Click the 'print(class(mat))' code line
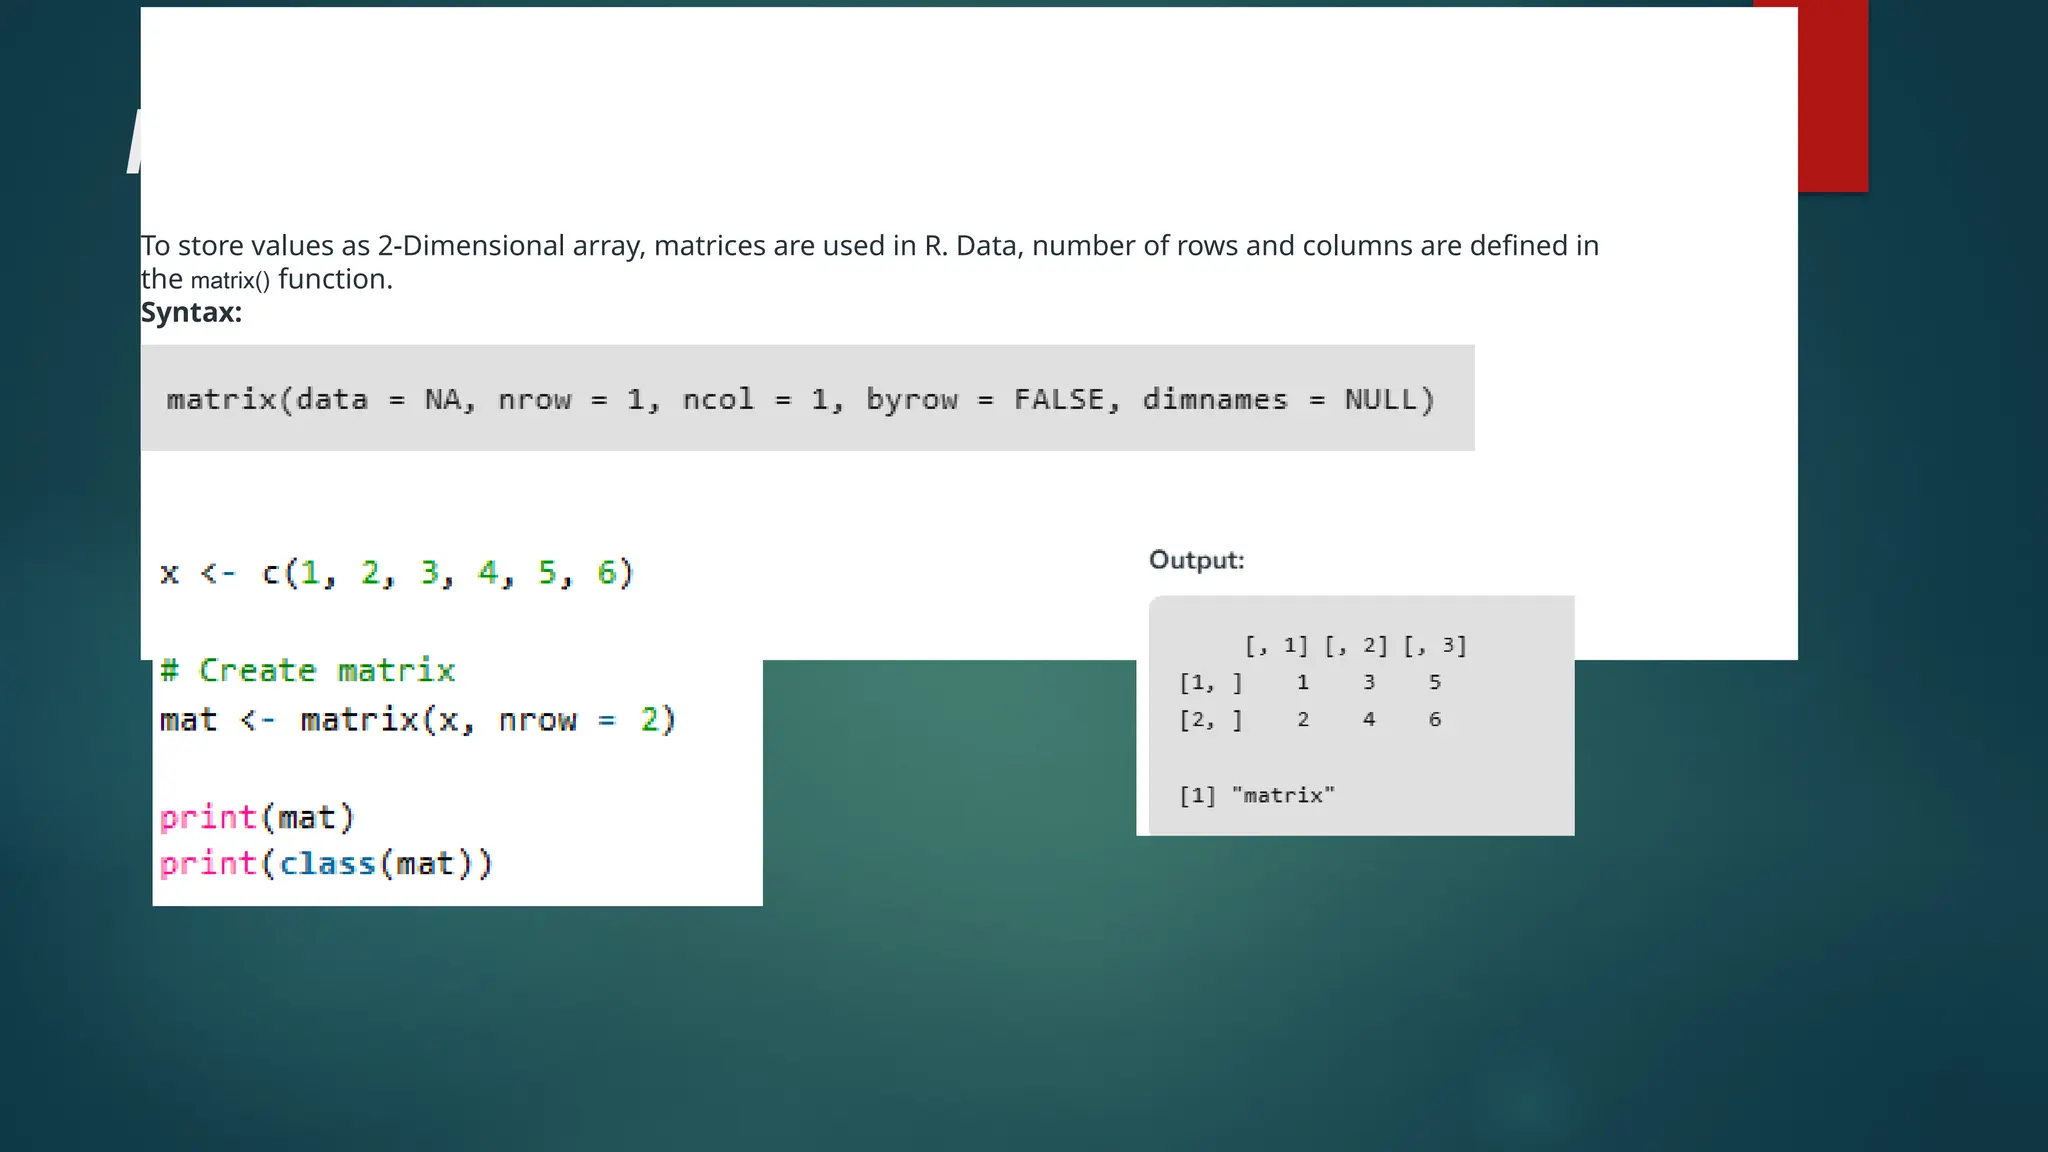 click(326, 864)
